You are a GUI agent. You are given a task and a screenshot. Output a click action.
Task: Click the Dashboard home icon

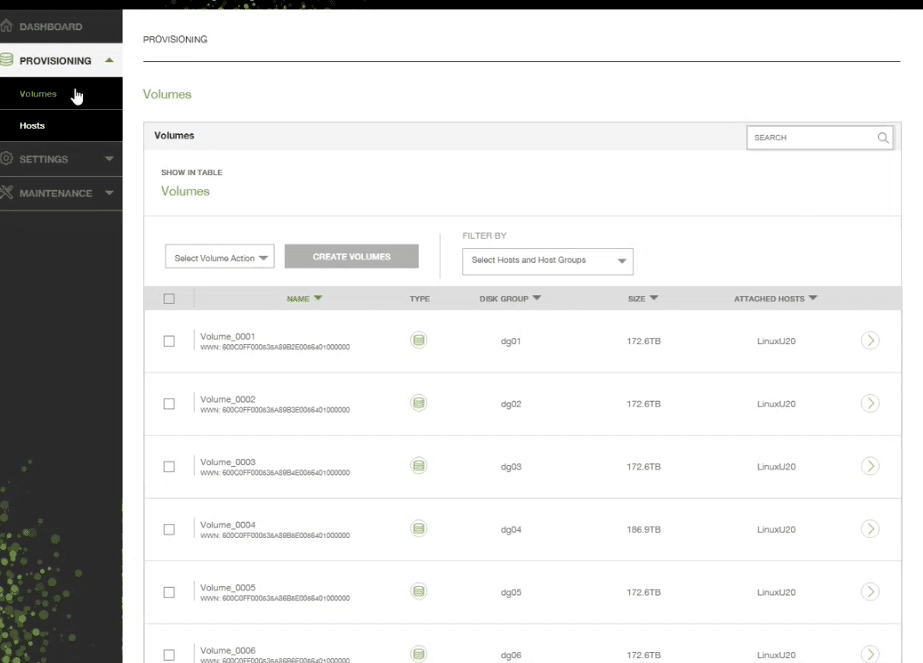[x=6, y=26]
